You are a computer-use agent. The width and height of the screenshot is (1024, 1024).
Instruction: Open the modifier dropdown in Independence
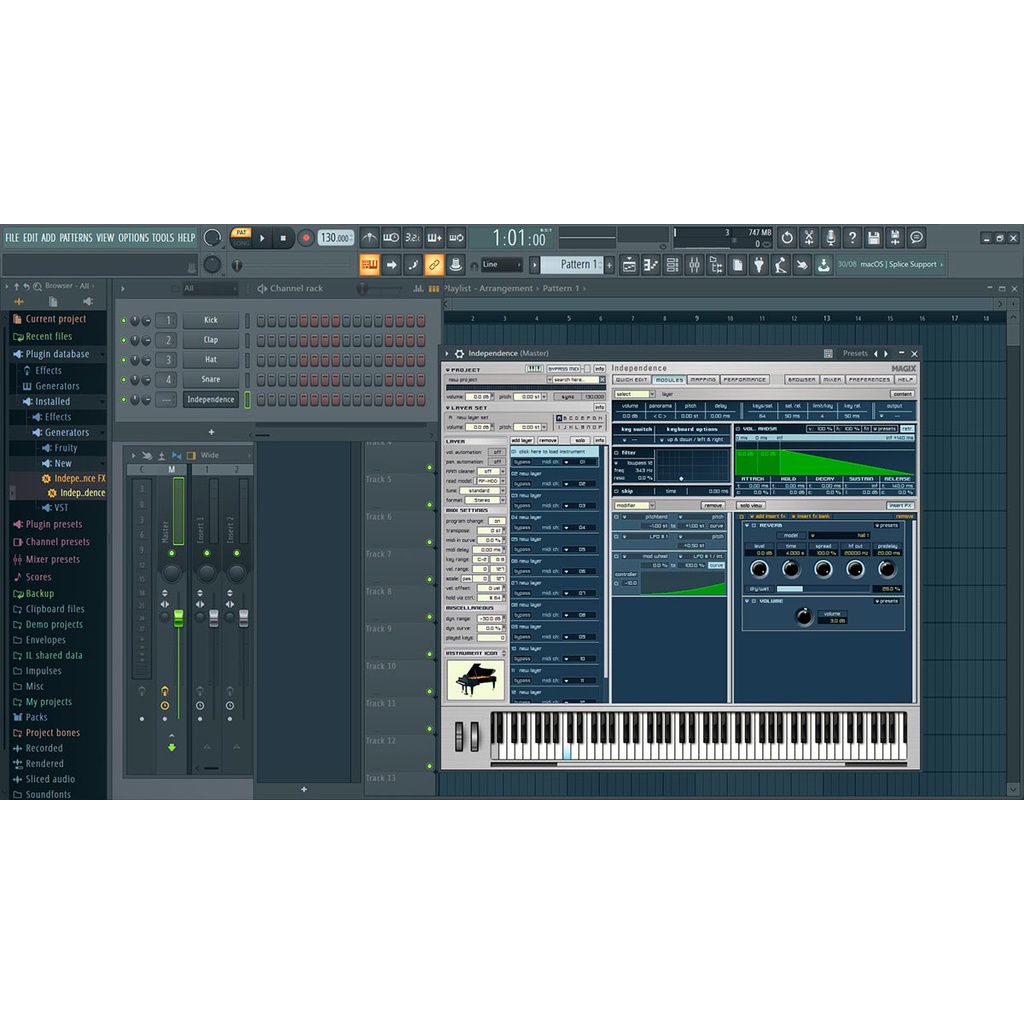(634, 505)
